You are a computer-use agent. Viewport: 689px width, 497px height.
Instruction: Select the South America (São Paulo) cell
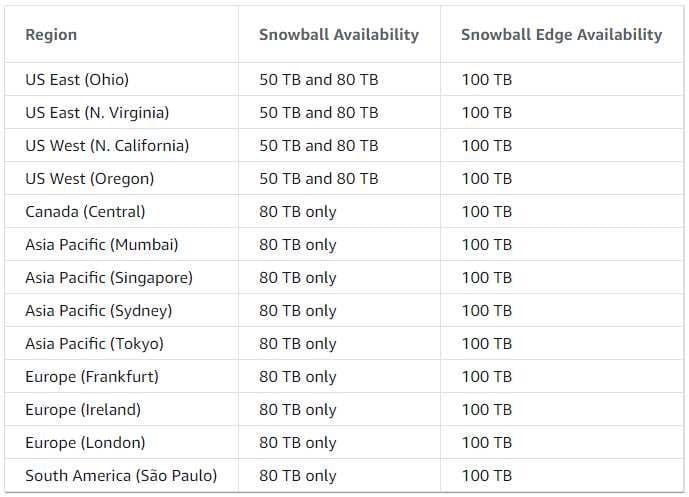click(x=121, y=475)
